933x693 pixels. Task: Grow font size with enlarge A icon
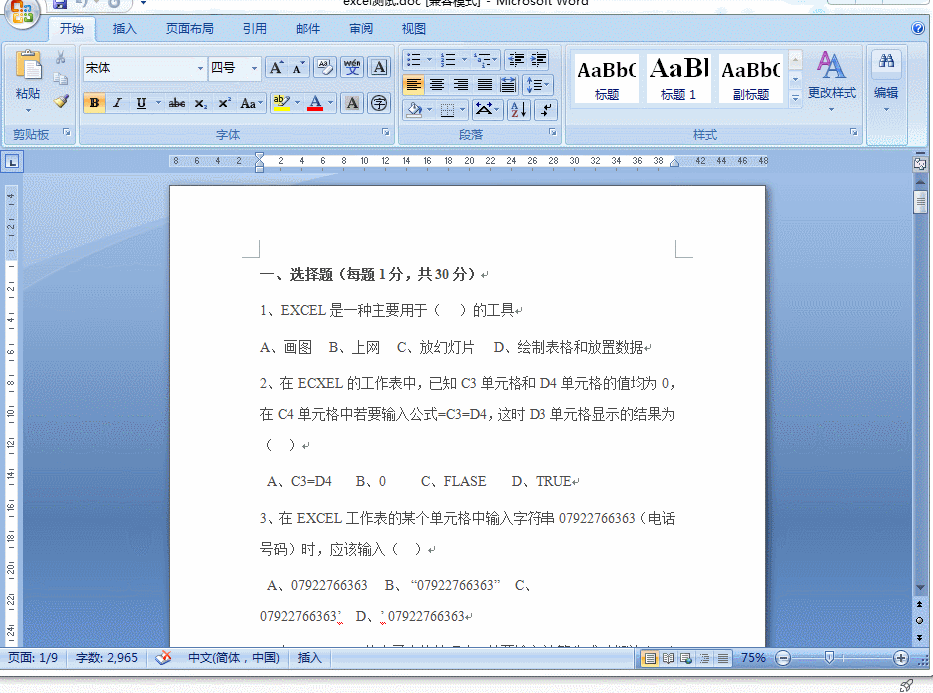276,68
